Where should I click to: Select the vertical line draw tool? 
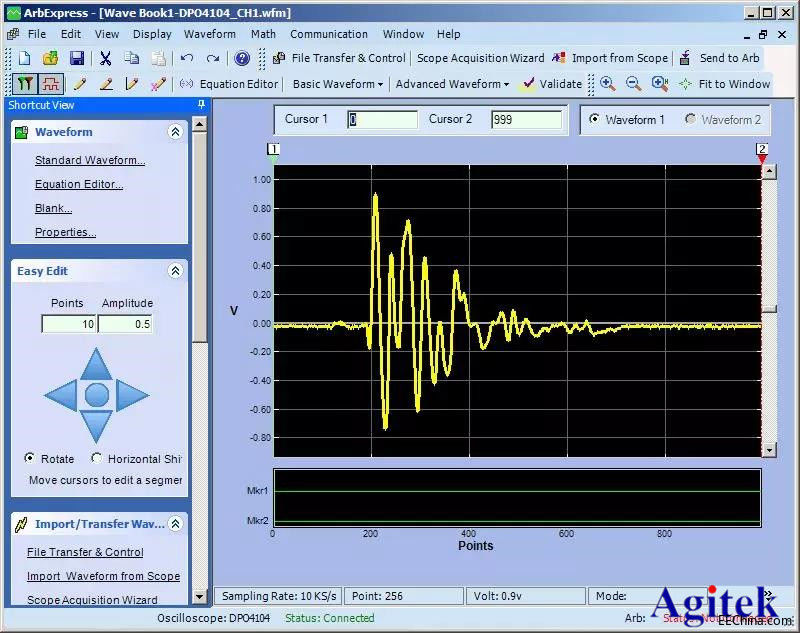(132, 84)
